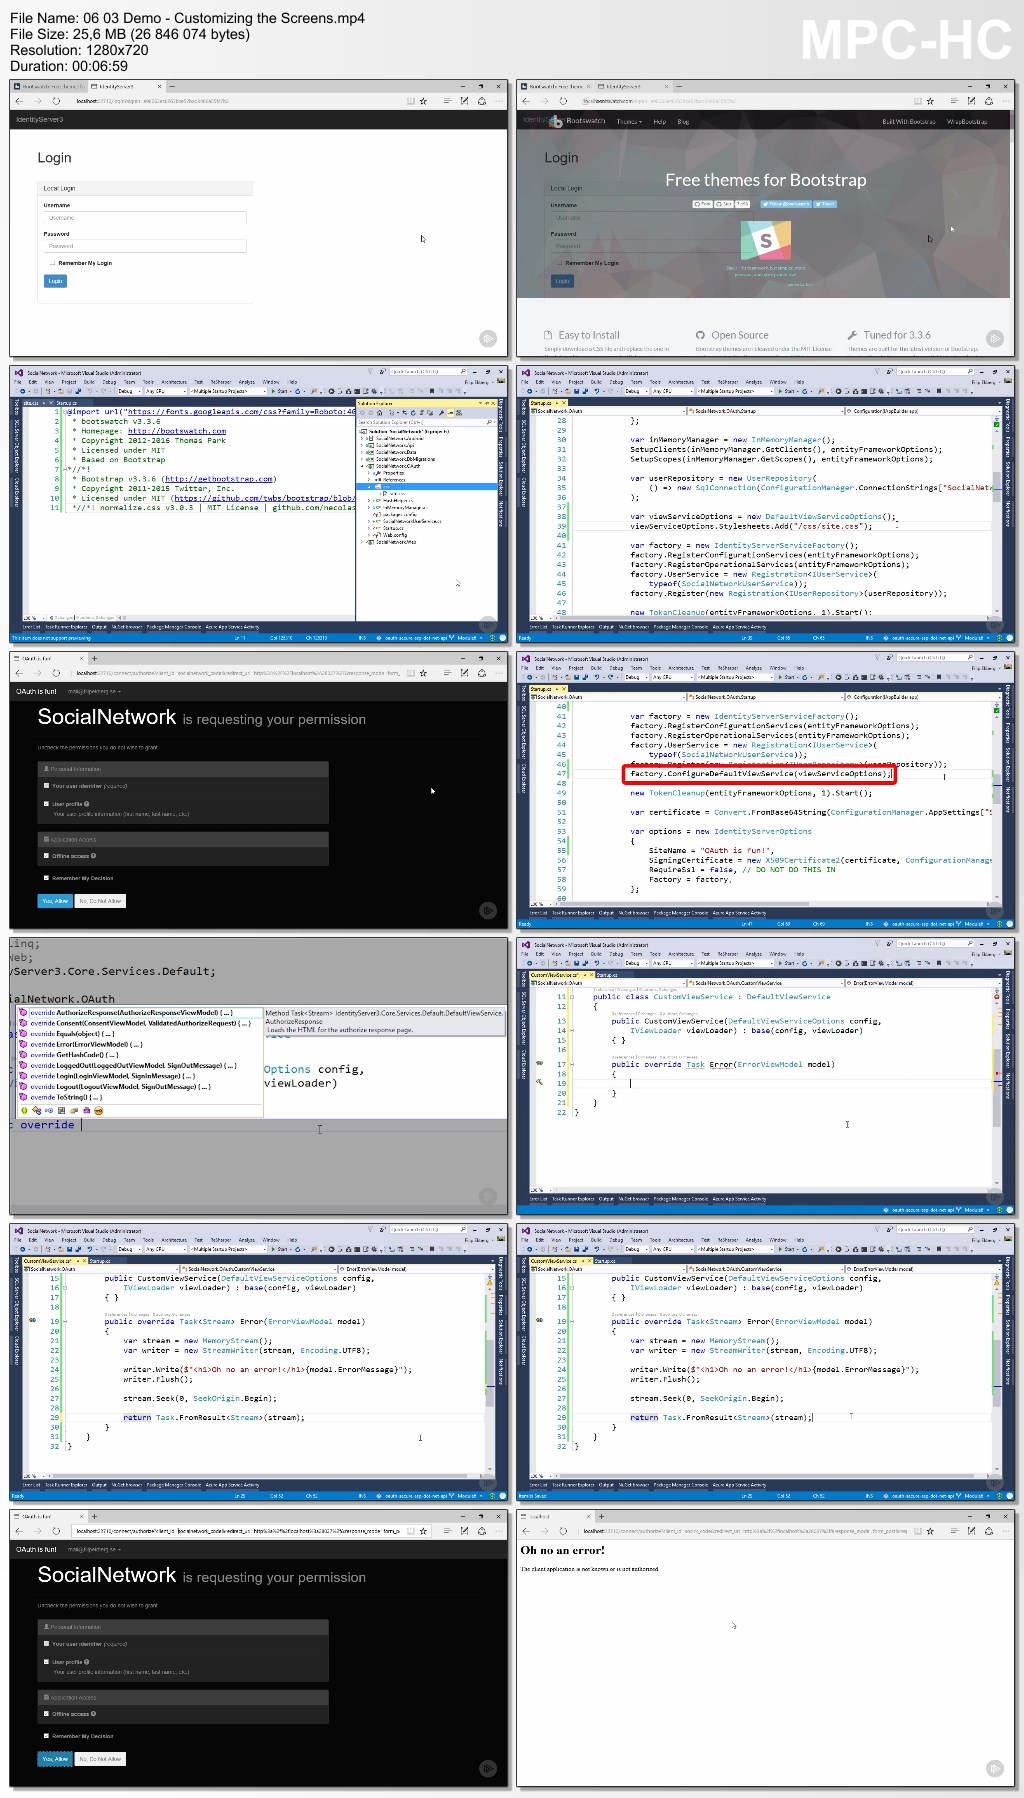This screenshot has height=1798, width=1024.
Task: Click Username field on white Login page
Action: [x=145, y=217]
